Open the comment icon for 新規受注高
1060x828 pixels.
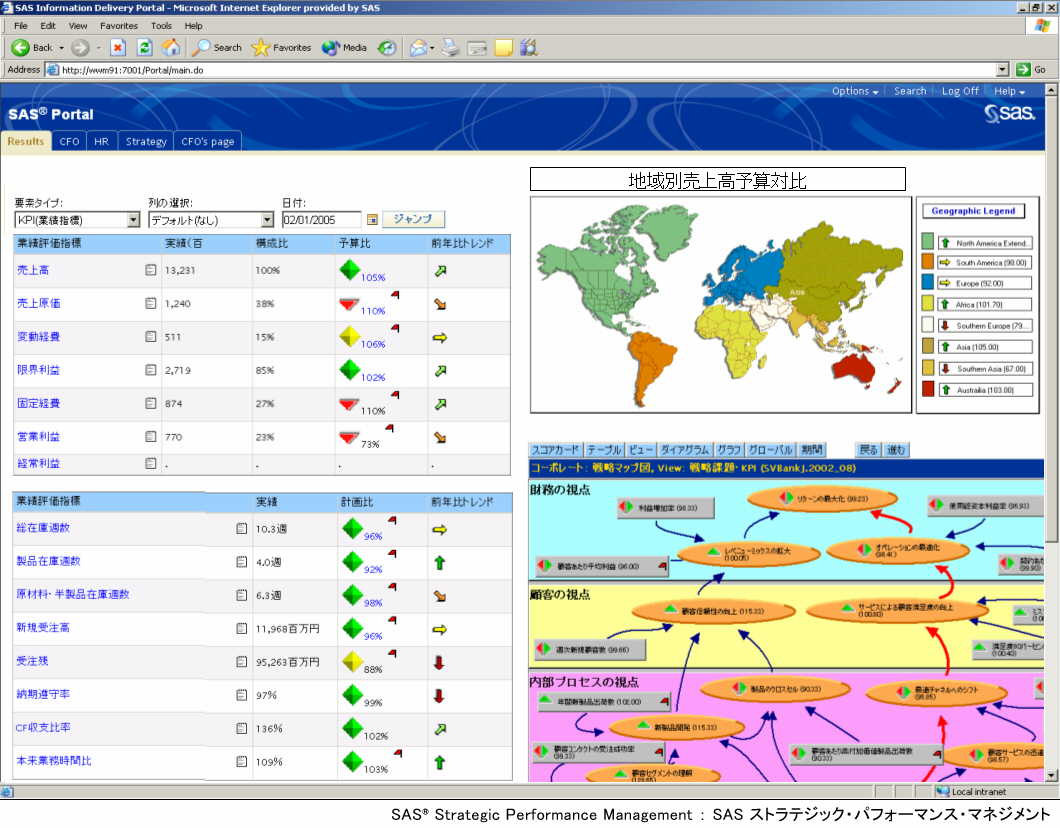[x=241, y=628]
